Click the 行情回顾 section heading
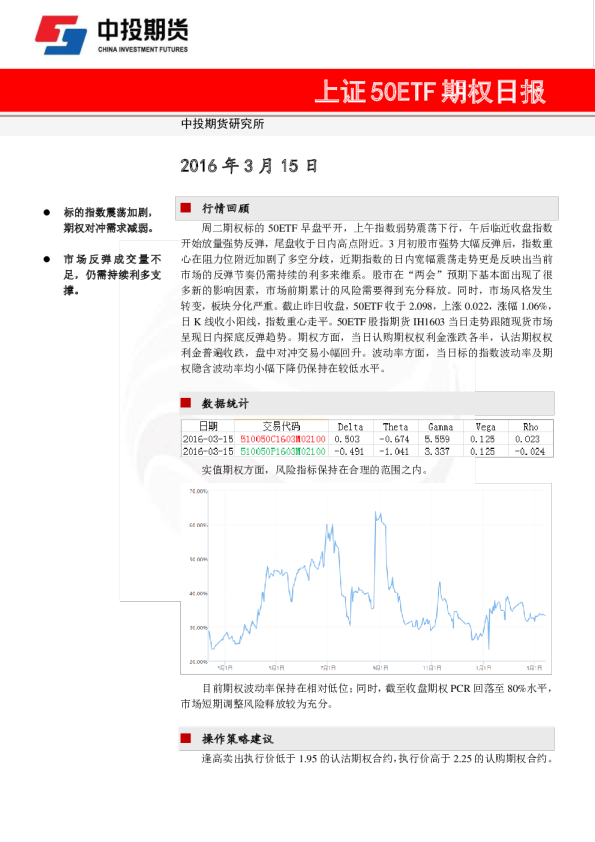595x842 pixels. point(226,208)
